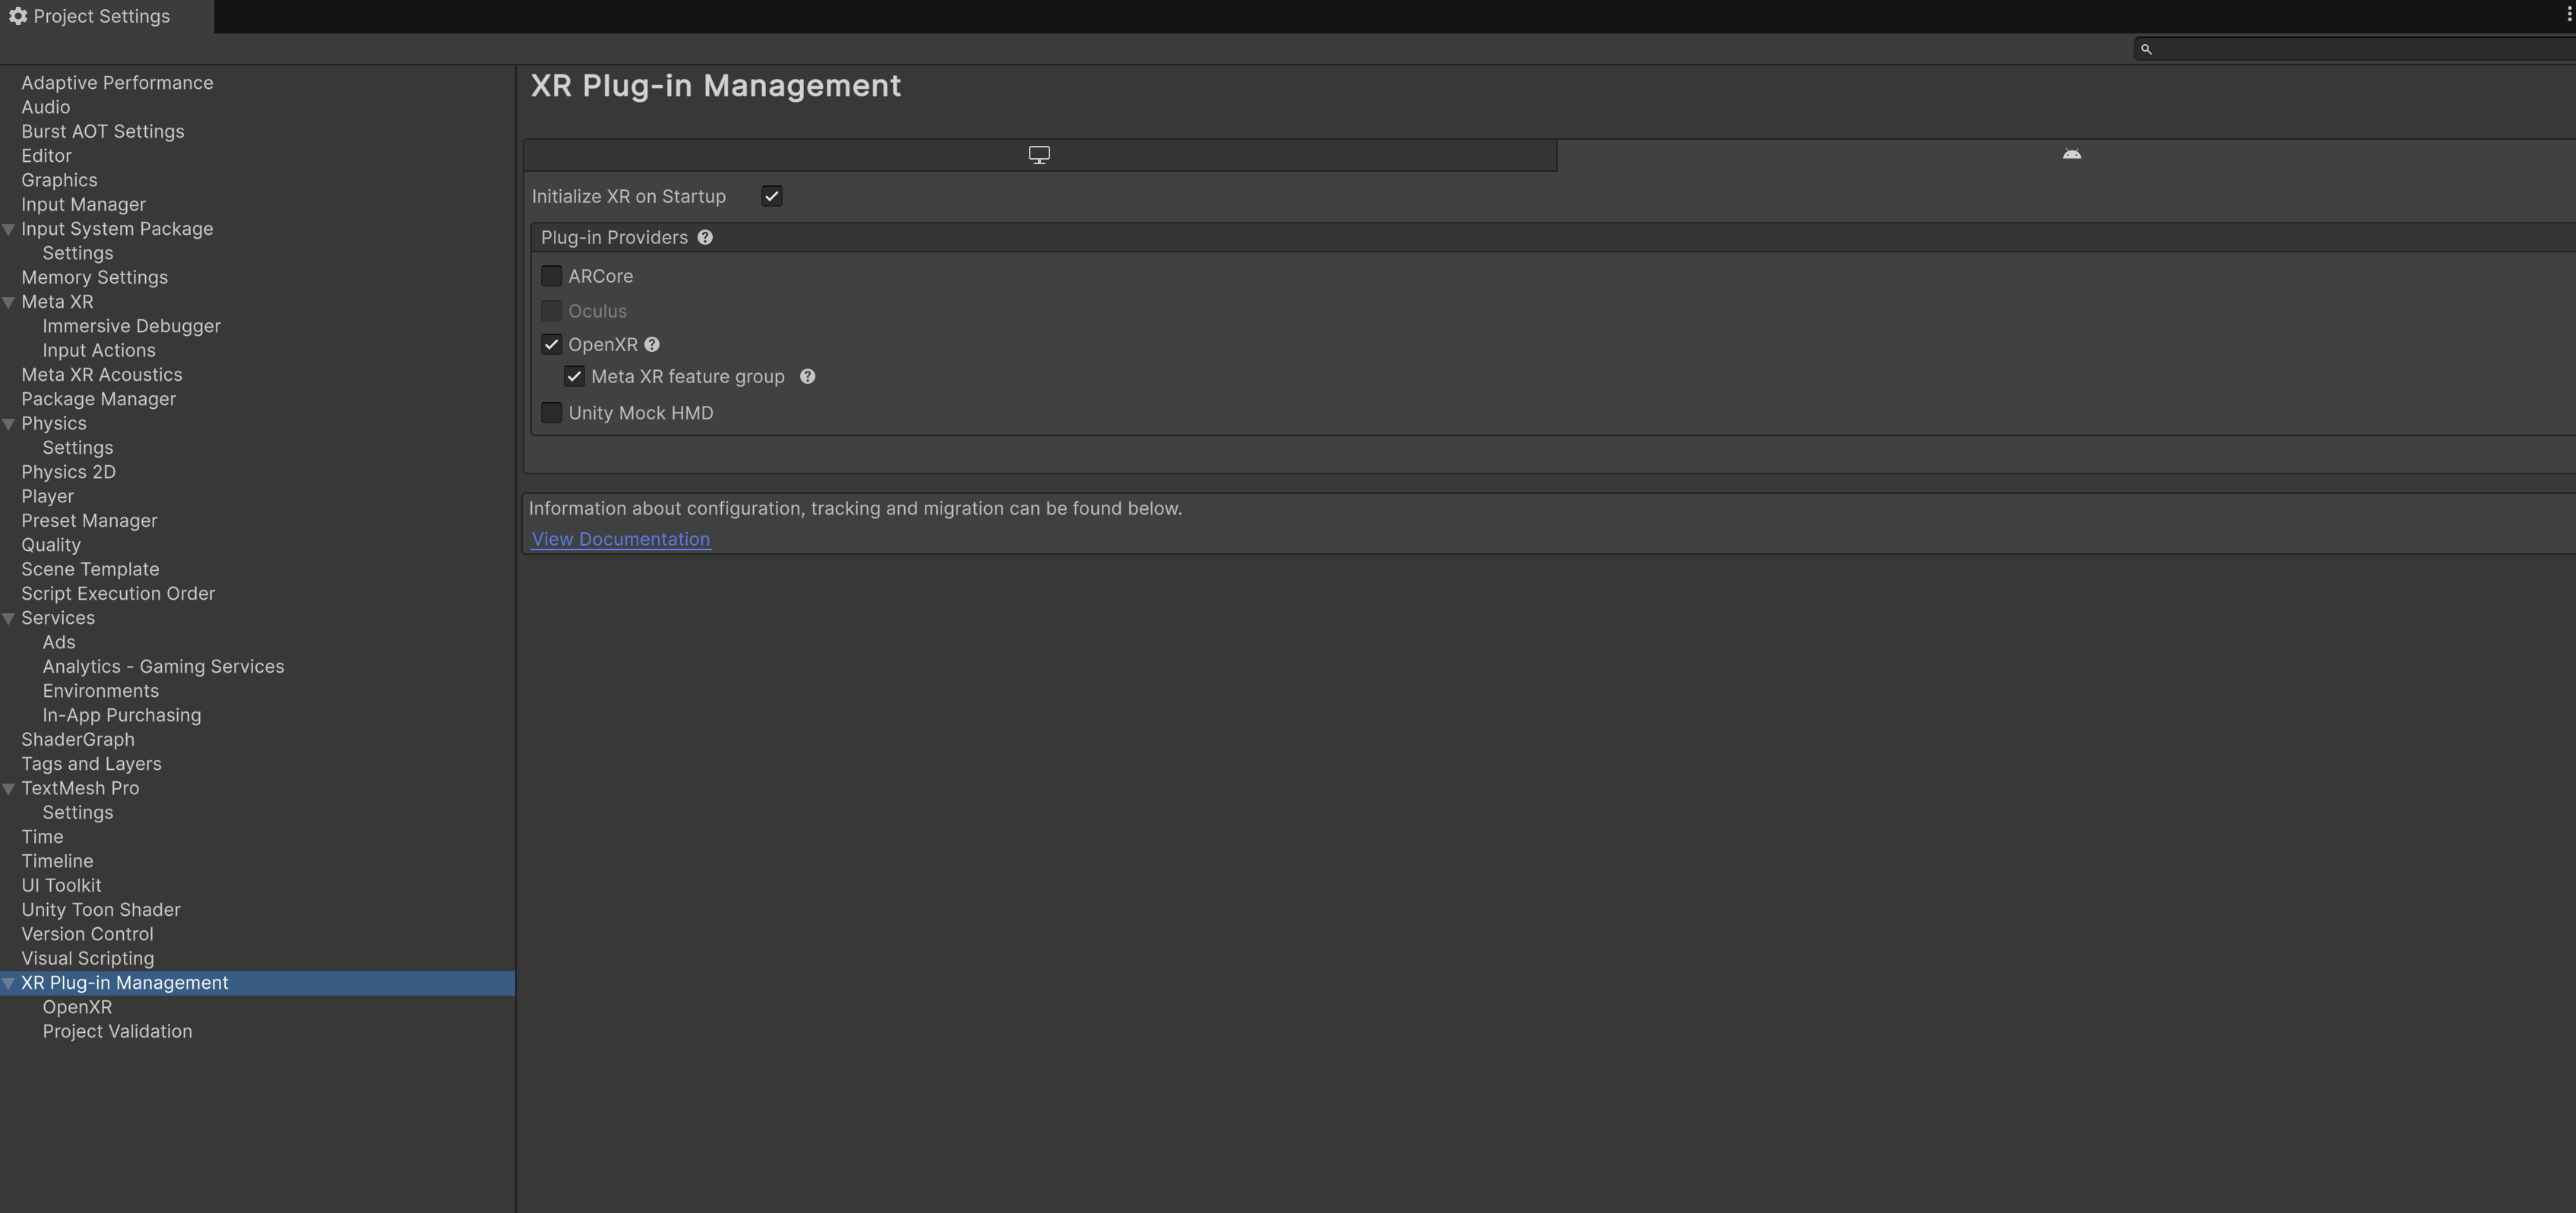Collapse the Services tree section

click(x=9, y=618)
